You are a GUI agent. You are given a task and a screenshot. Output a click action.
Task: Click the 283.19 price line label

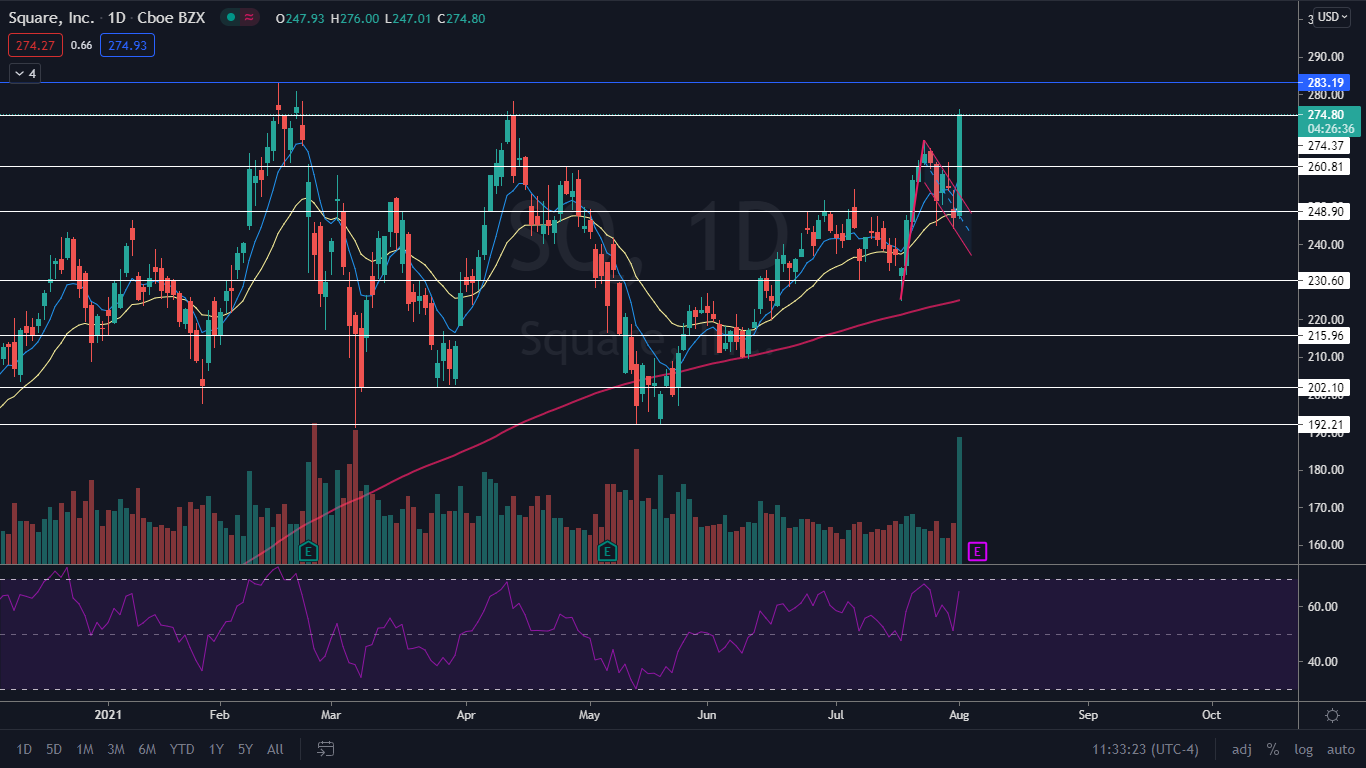[x=1325, y=83]
